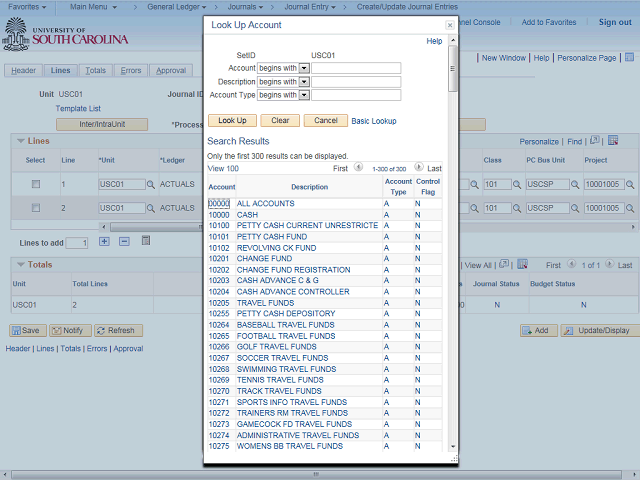This screenshot has width=640, height=480.
Task: Tick the Select checkbox for line 1
Action: pyautogui.click(x=36, y=185)
